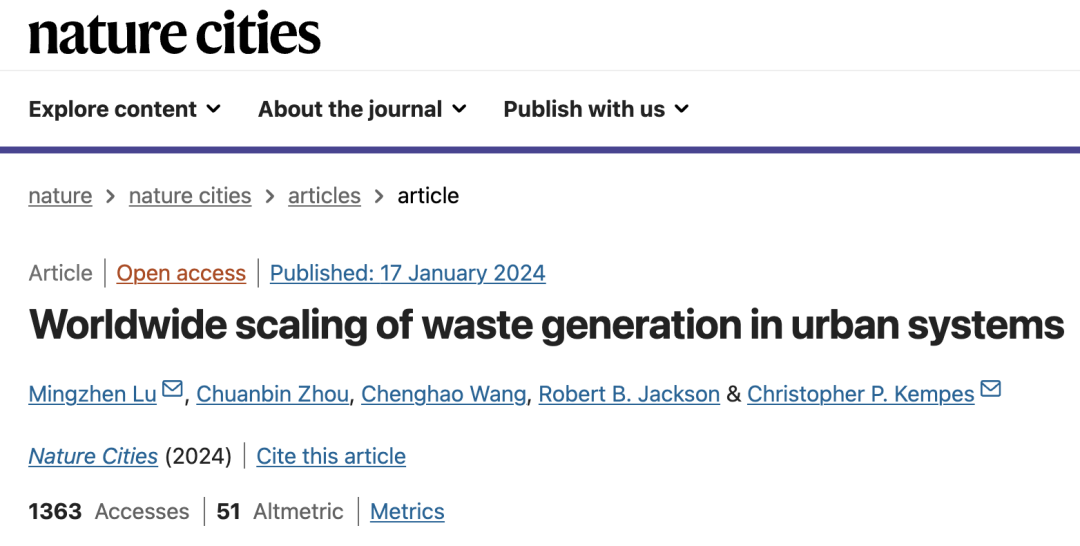Open author Mingzhen Lu's profile
1080x546 pixels.
[x=92, y=394]
